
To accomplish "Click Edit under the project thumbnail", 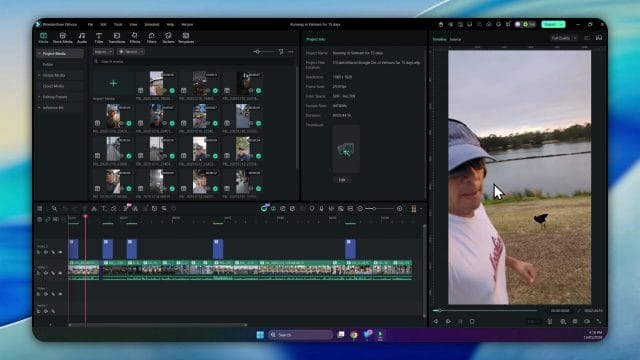I will (342, 180).
